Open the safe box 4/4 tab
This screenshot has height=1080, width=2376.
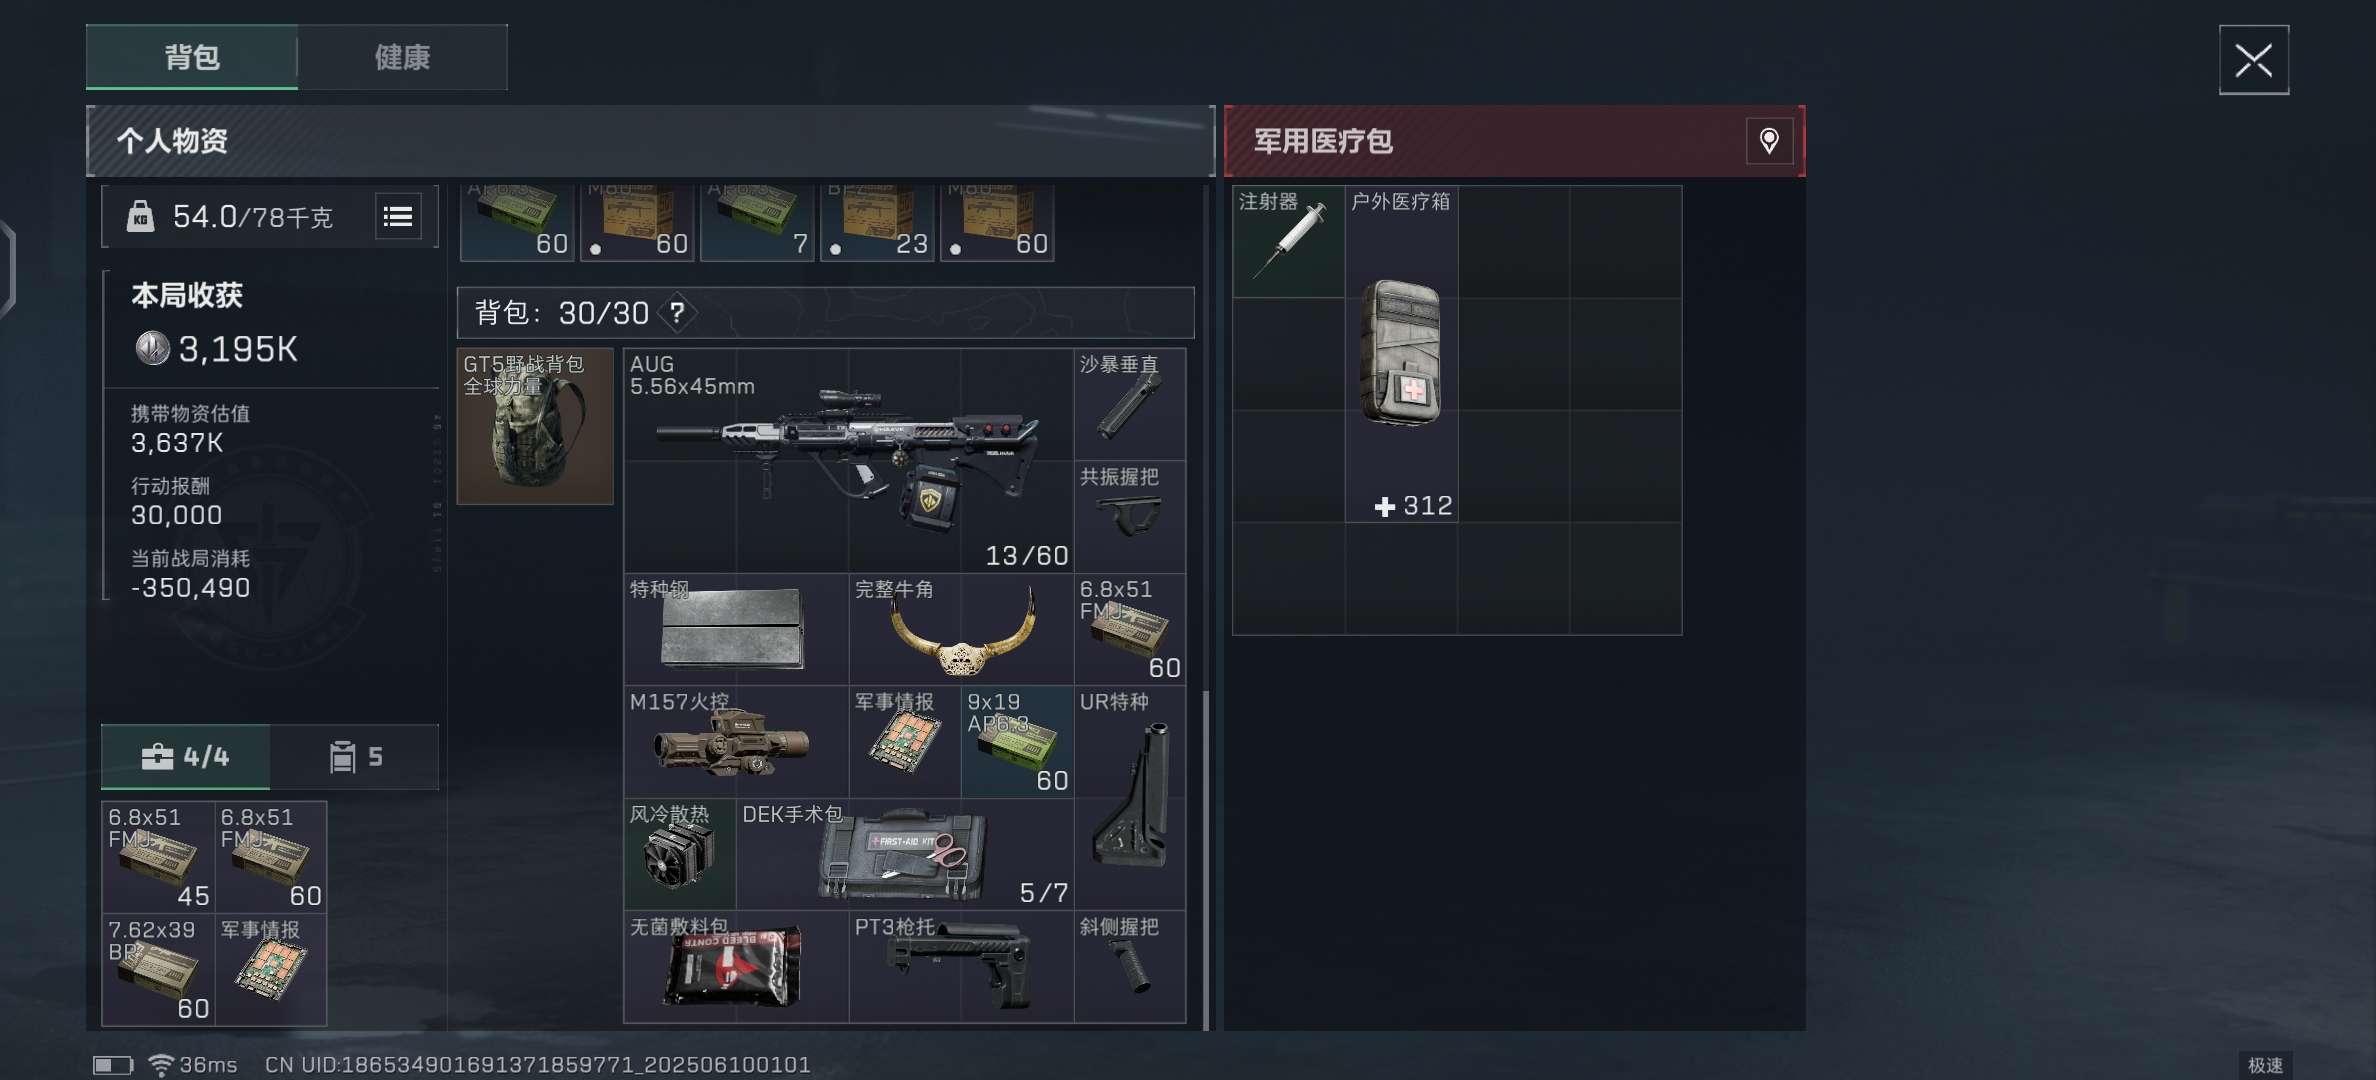click(x=185, y=757)
